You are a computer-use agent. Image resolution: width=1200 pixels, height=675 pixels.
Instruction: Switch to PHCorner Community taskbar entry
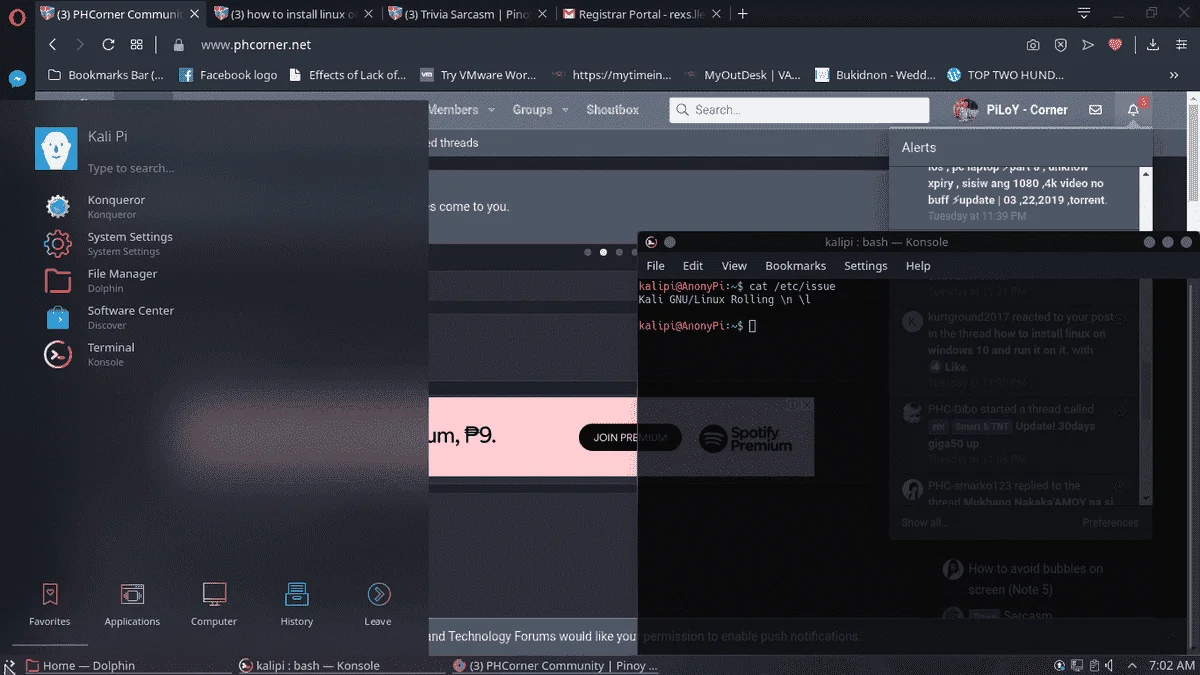coord(556,665)
